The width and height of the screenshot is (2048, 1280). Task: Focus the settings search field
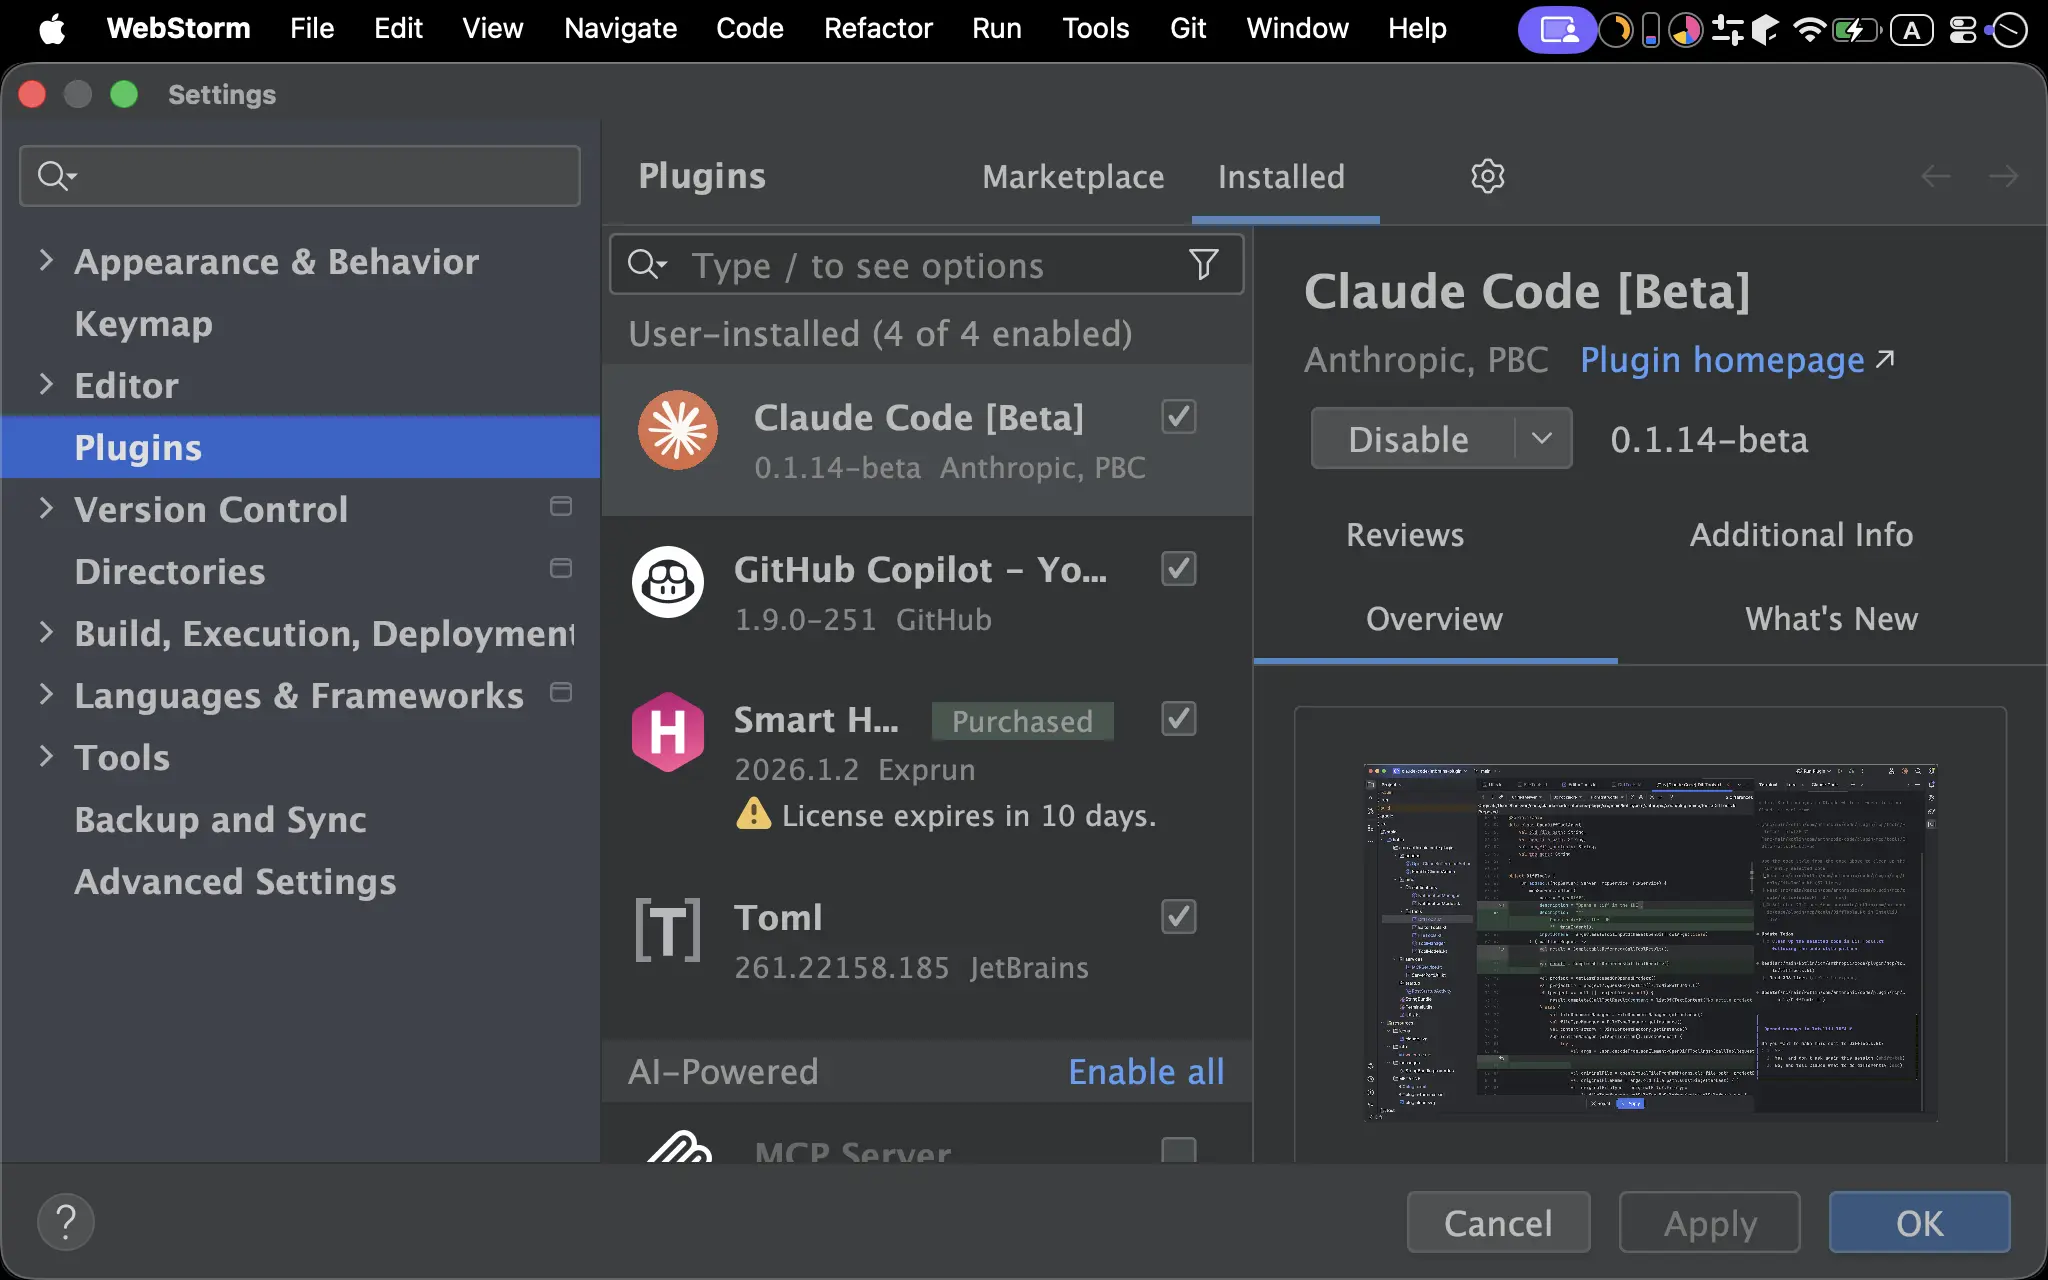click(300, 176)
